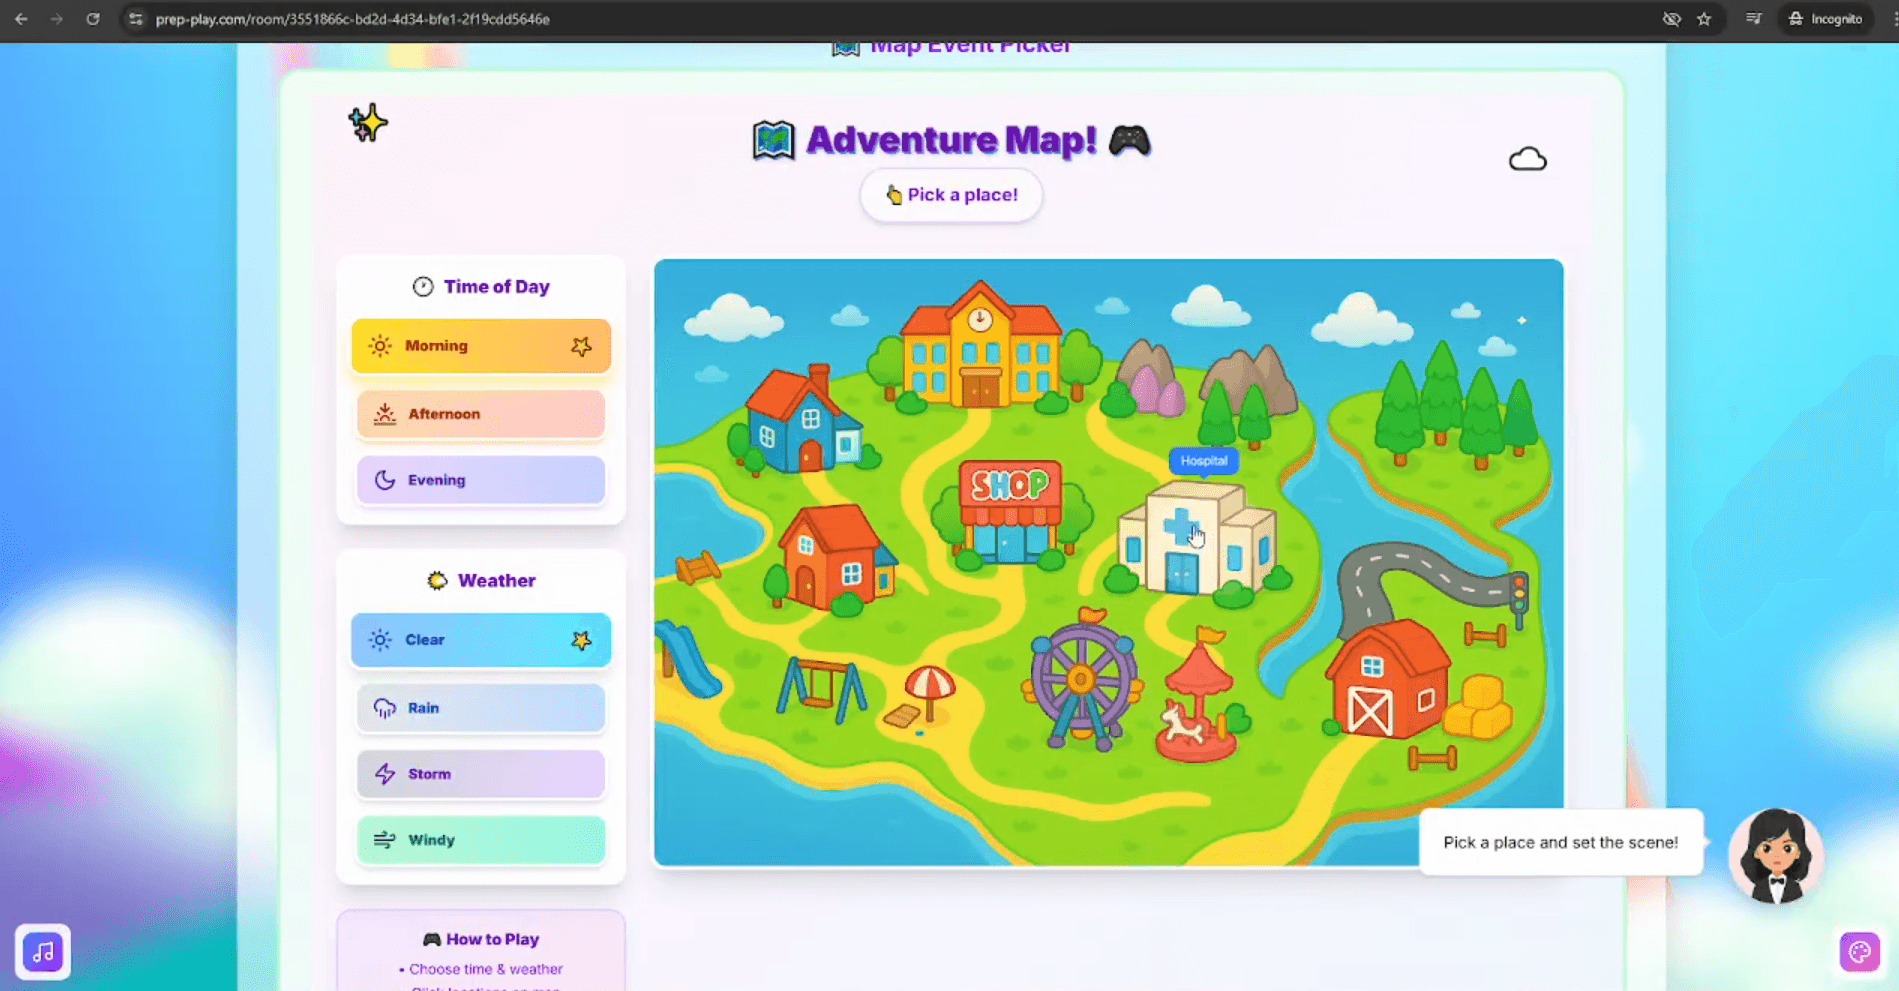Screen dimensions: 1899x991
Task: Click the Pick a place! button
Action: pos(951,195)
